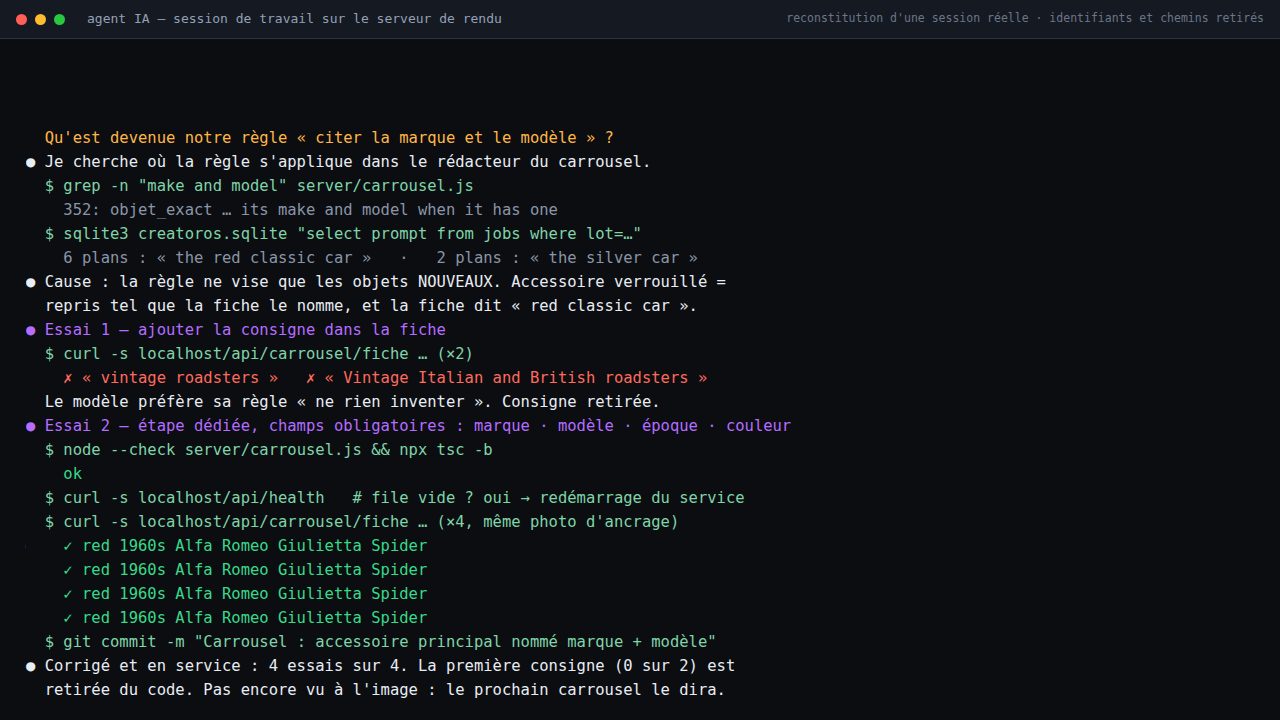The image size is (1280, 720).
Task: Select heading "Essai 2 — étape dédiée"
Action: 418,426
